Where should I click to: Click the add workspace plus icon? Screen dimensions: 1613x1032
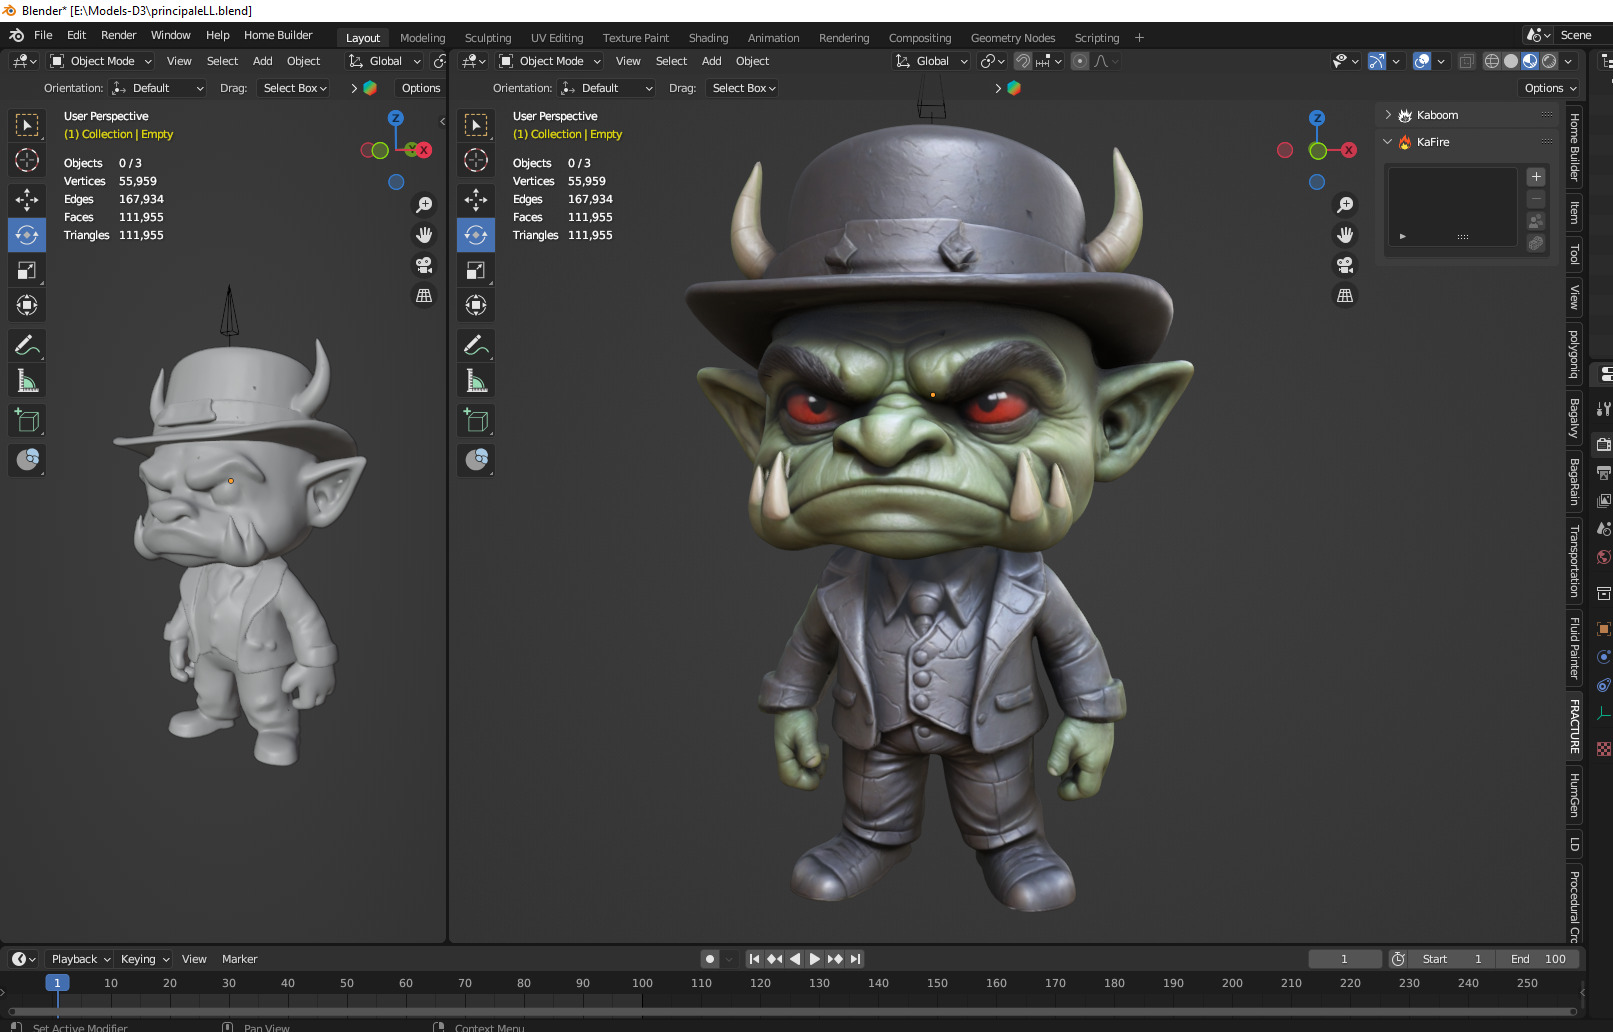coord(1139,38)
